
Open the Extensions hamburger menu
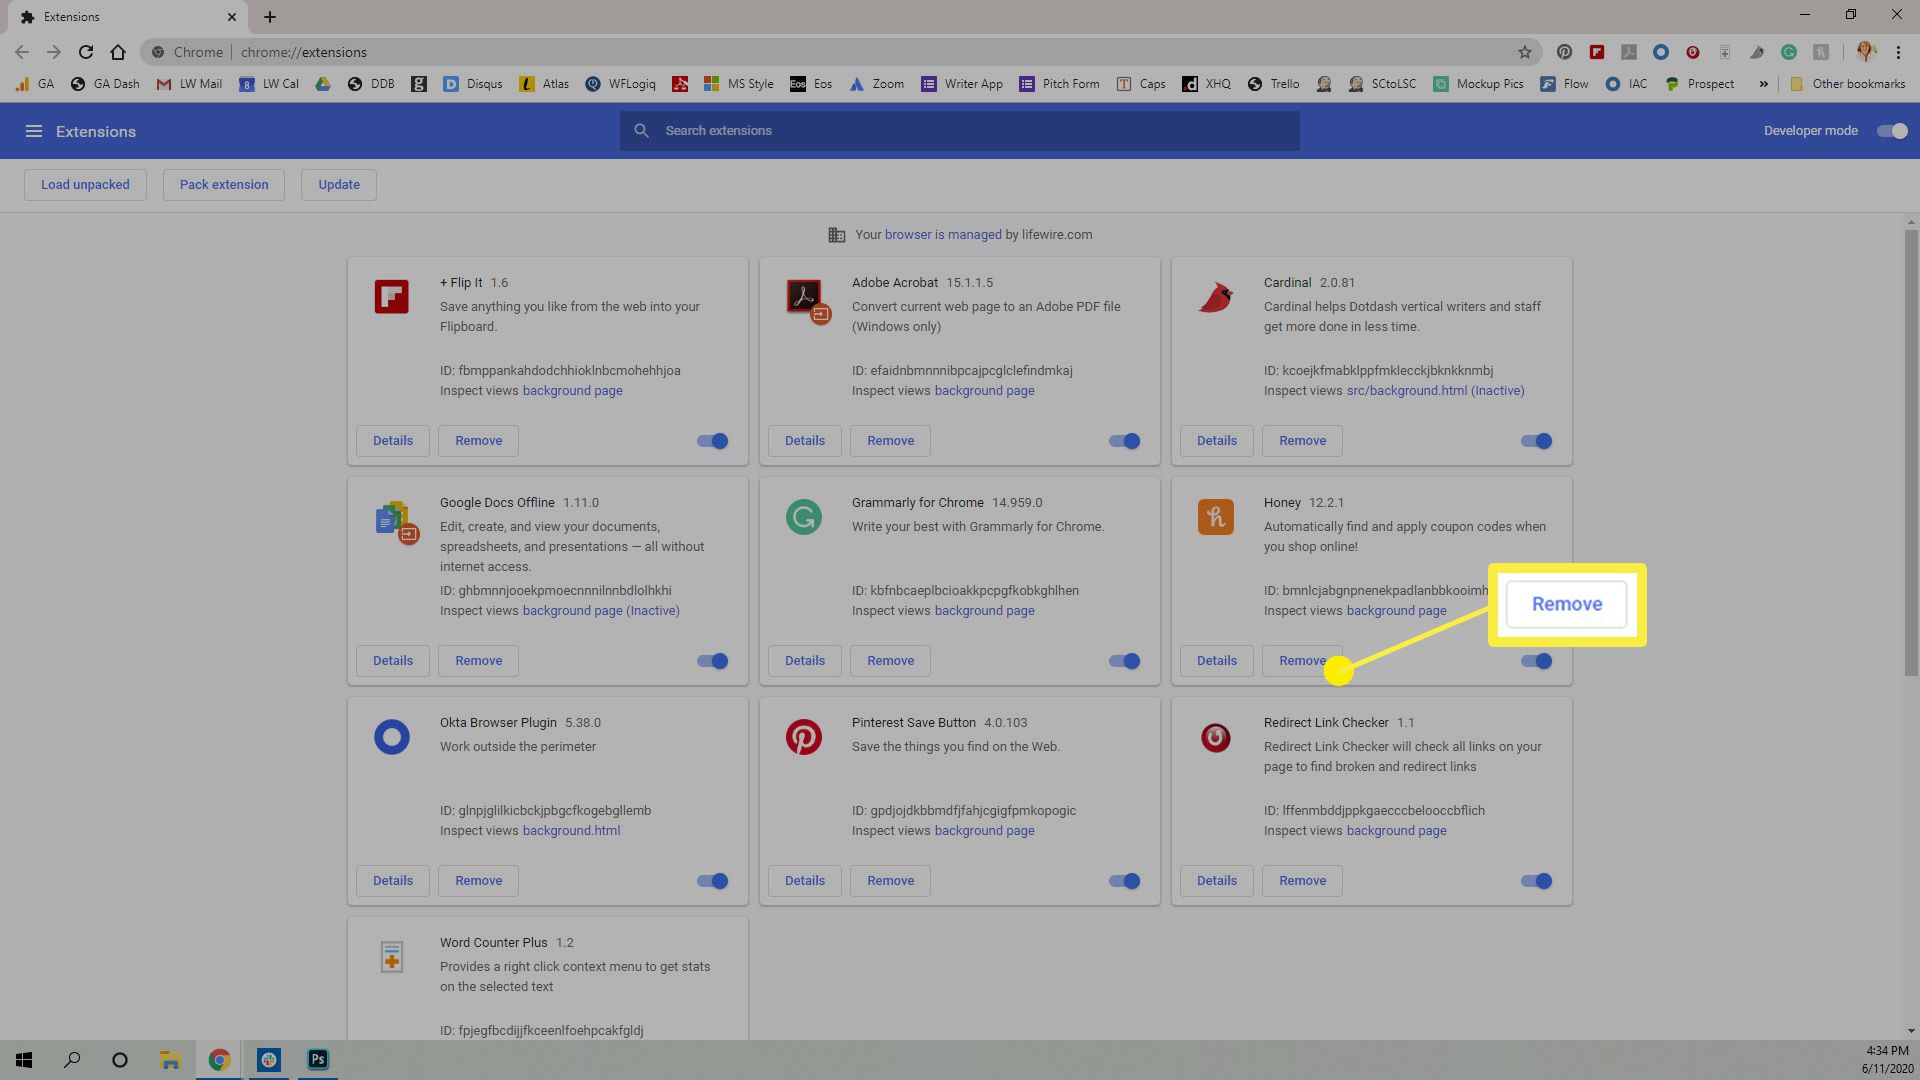(x=33, y=131)
